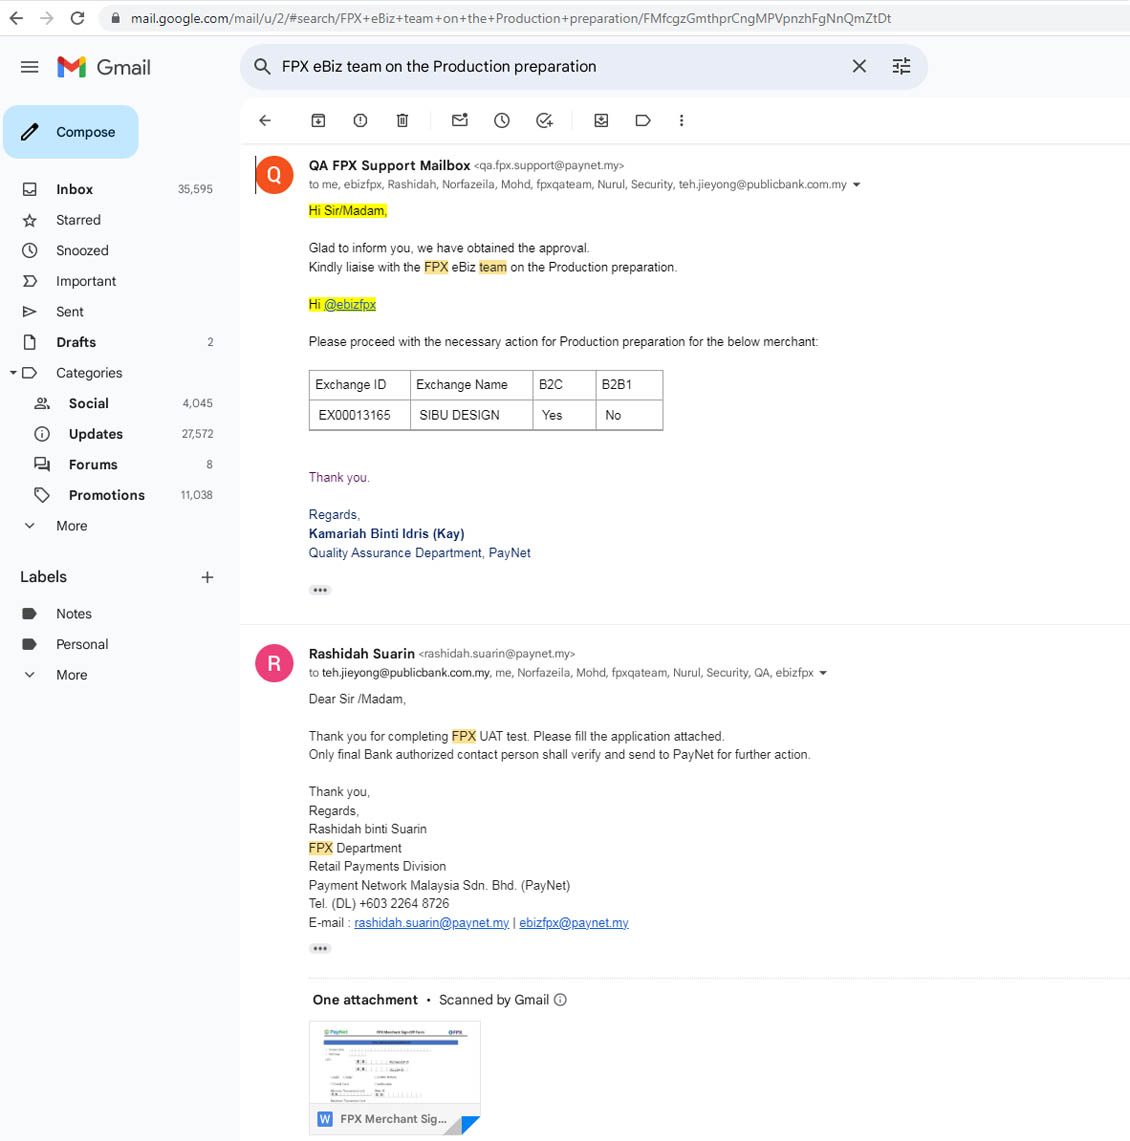
Task: Click the Move to icon
Action: click(601, 121)
